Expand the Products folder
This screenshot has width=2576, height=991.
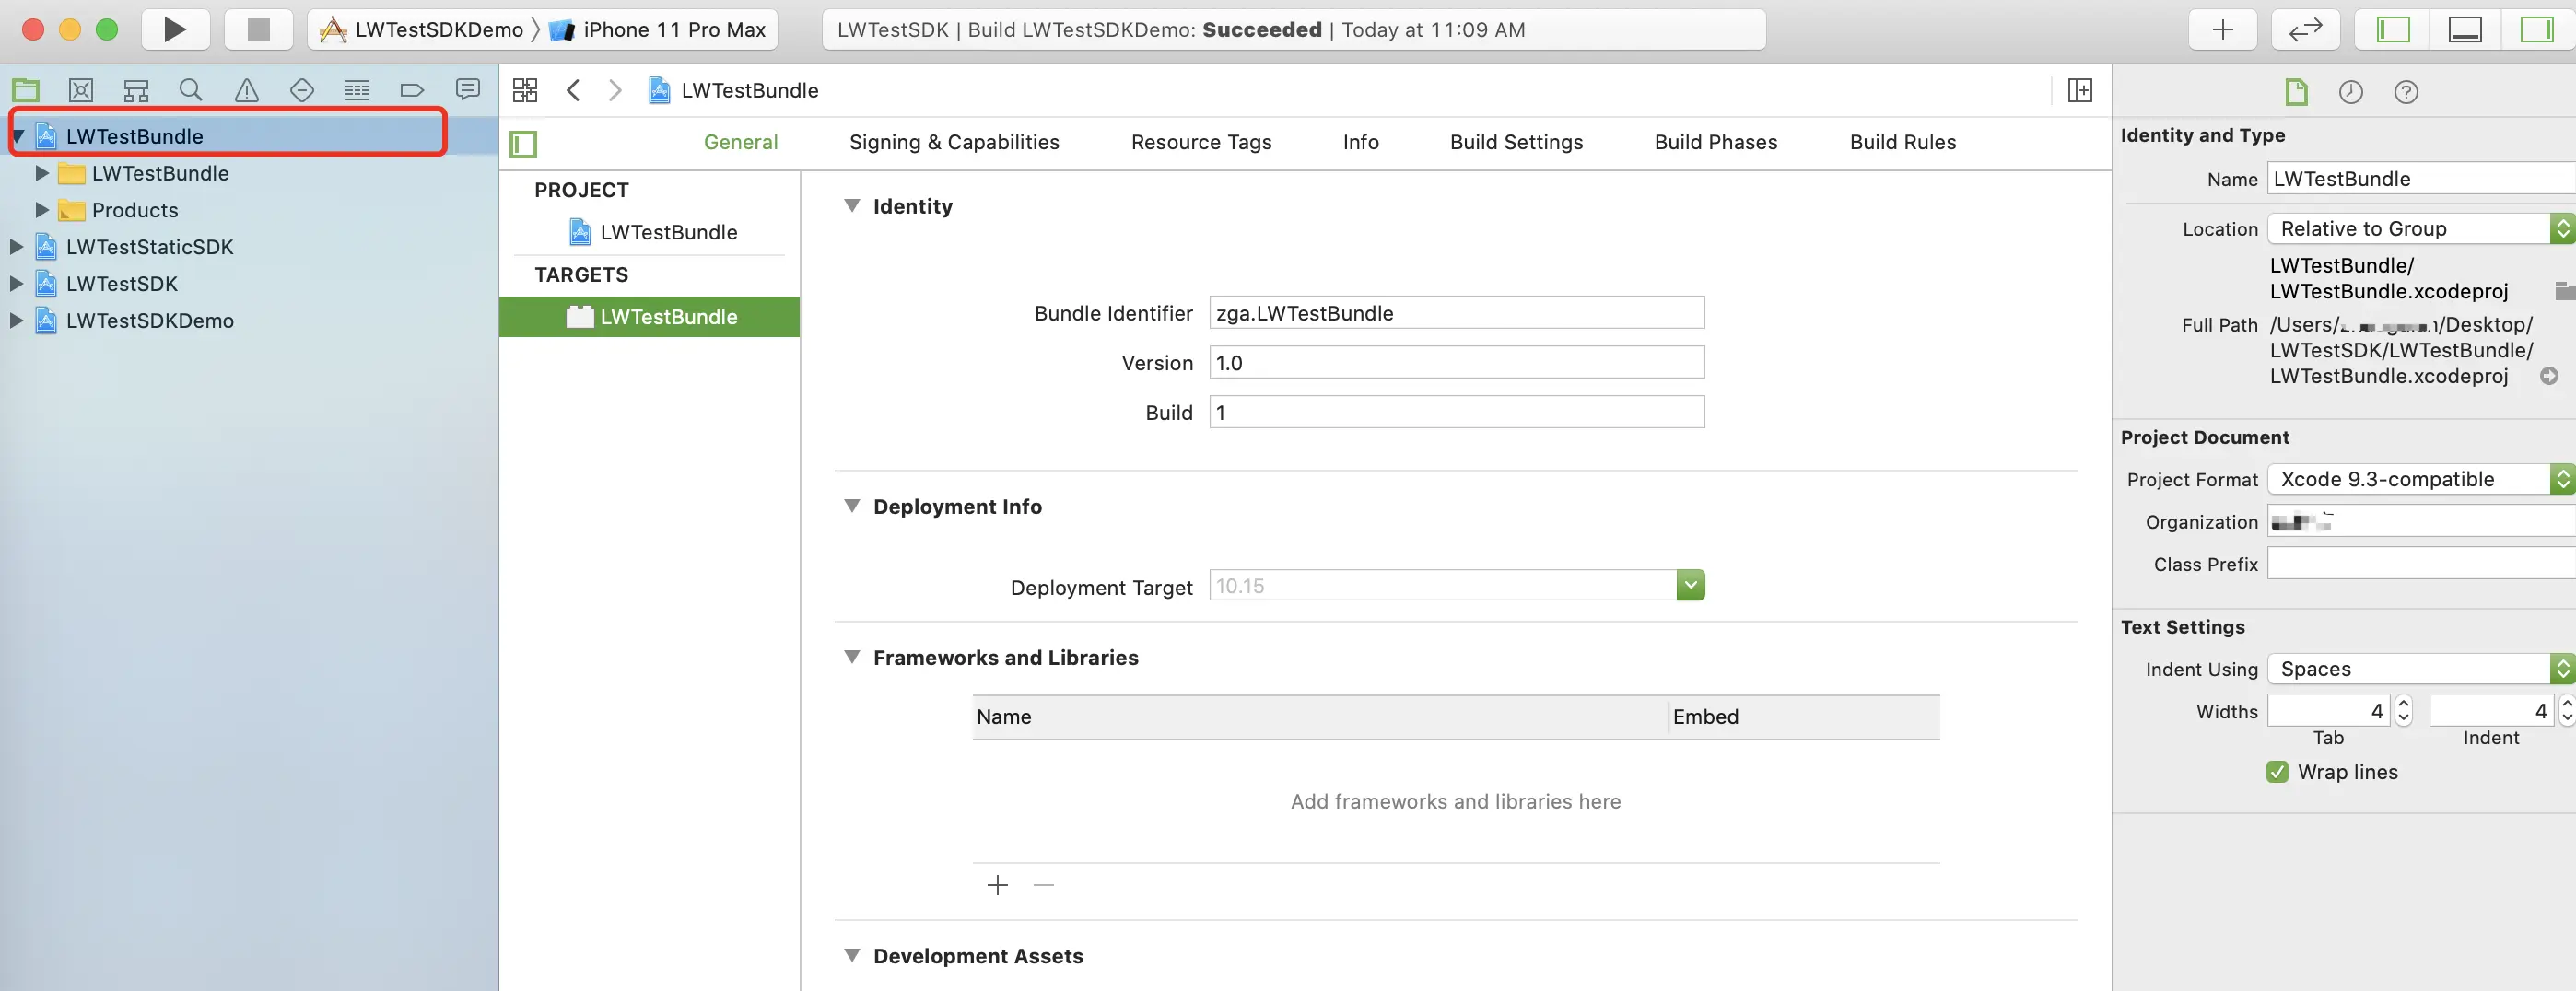tap(42, 210)
